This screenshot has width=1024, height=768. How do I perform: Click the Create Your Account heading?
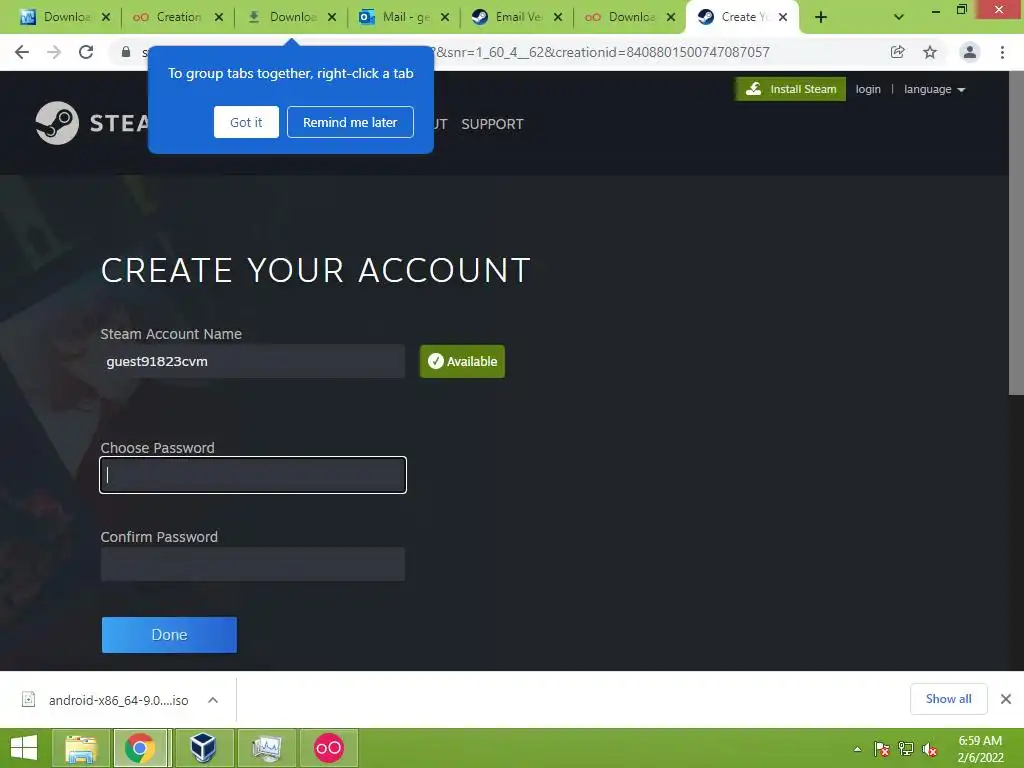tap(315, 270)
